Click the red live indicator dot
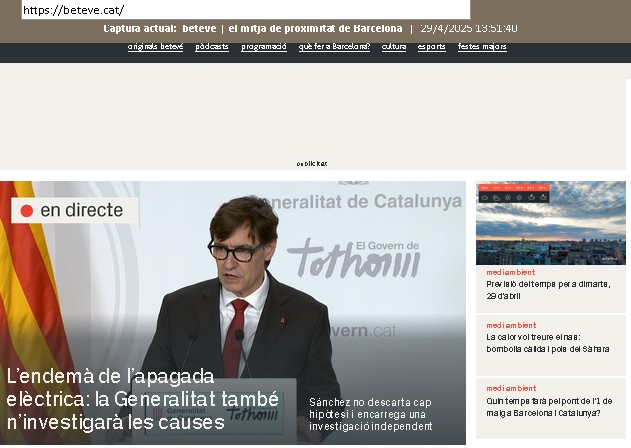The image size is (631, 448). pos(27,211)
